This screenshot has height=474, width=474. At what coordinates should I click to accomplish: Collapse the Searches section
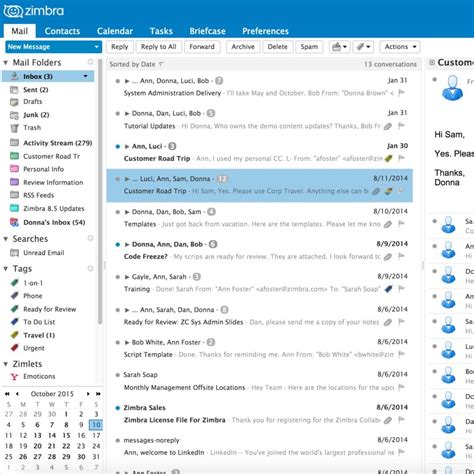(6, 239)
